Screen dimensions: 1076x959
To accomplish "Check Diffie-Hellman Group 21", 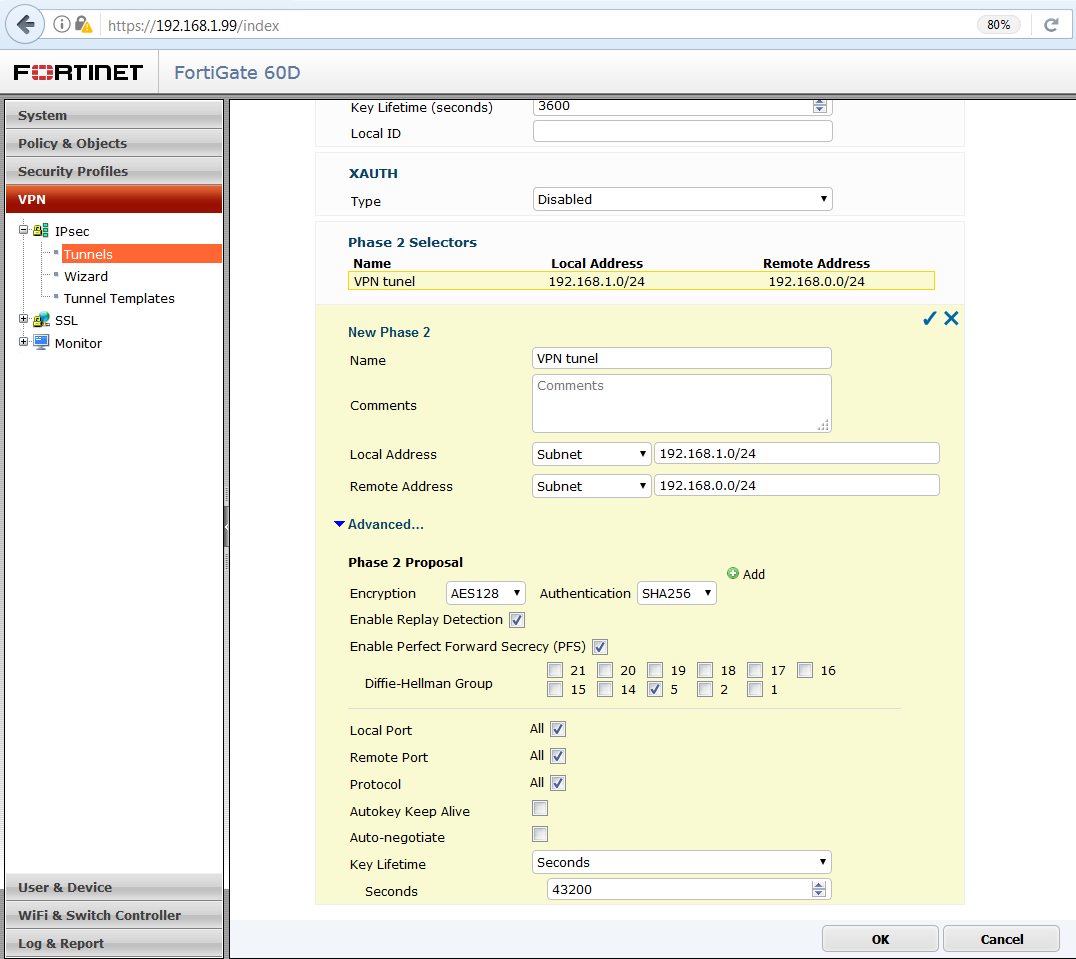I will coord(555,670).
